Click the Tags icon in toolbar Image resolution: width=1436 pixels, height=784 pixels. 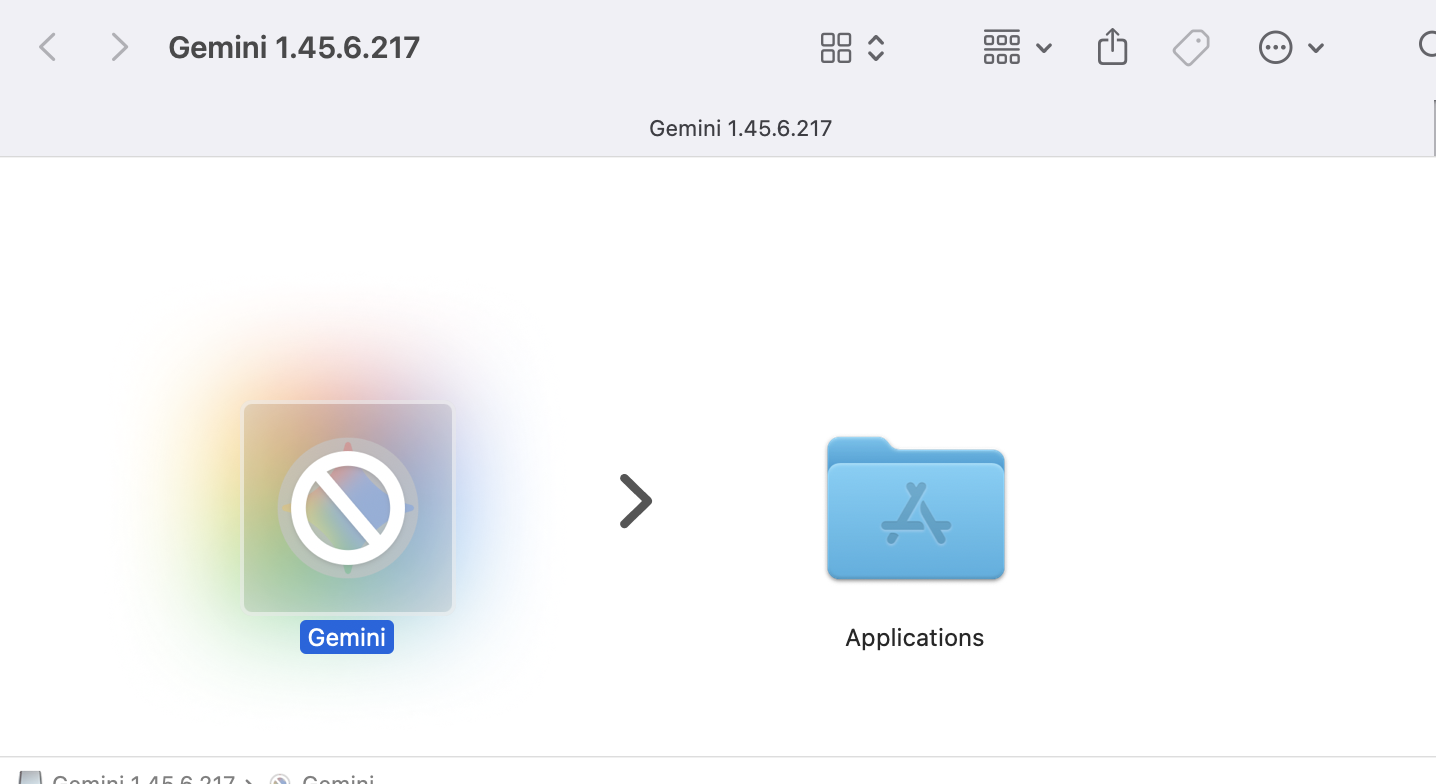pyautogui.click(x=1191, y=47)
